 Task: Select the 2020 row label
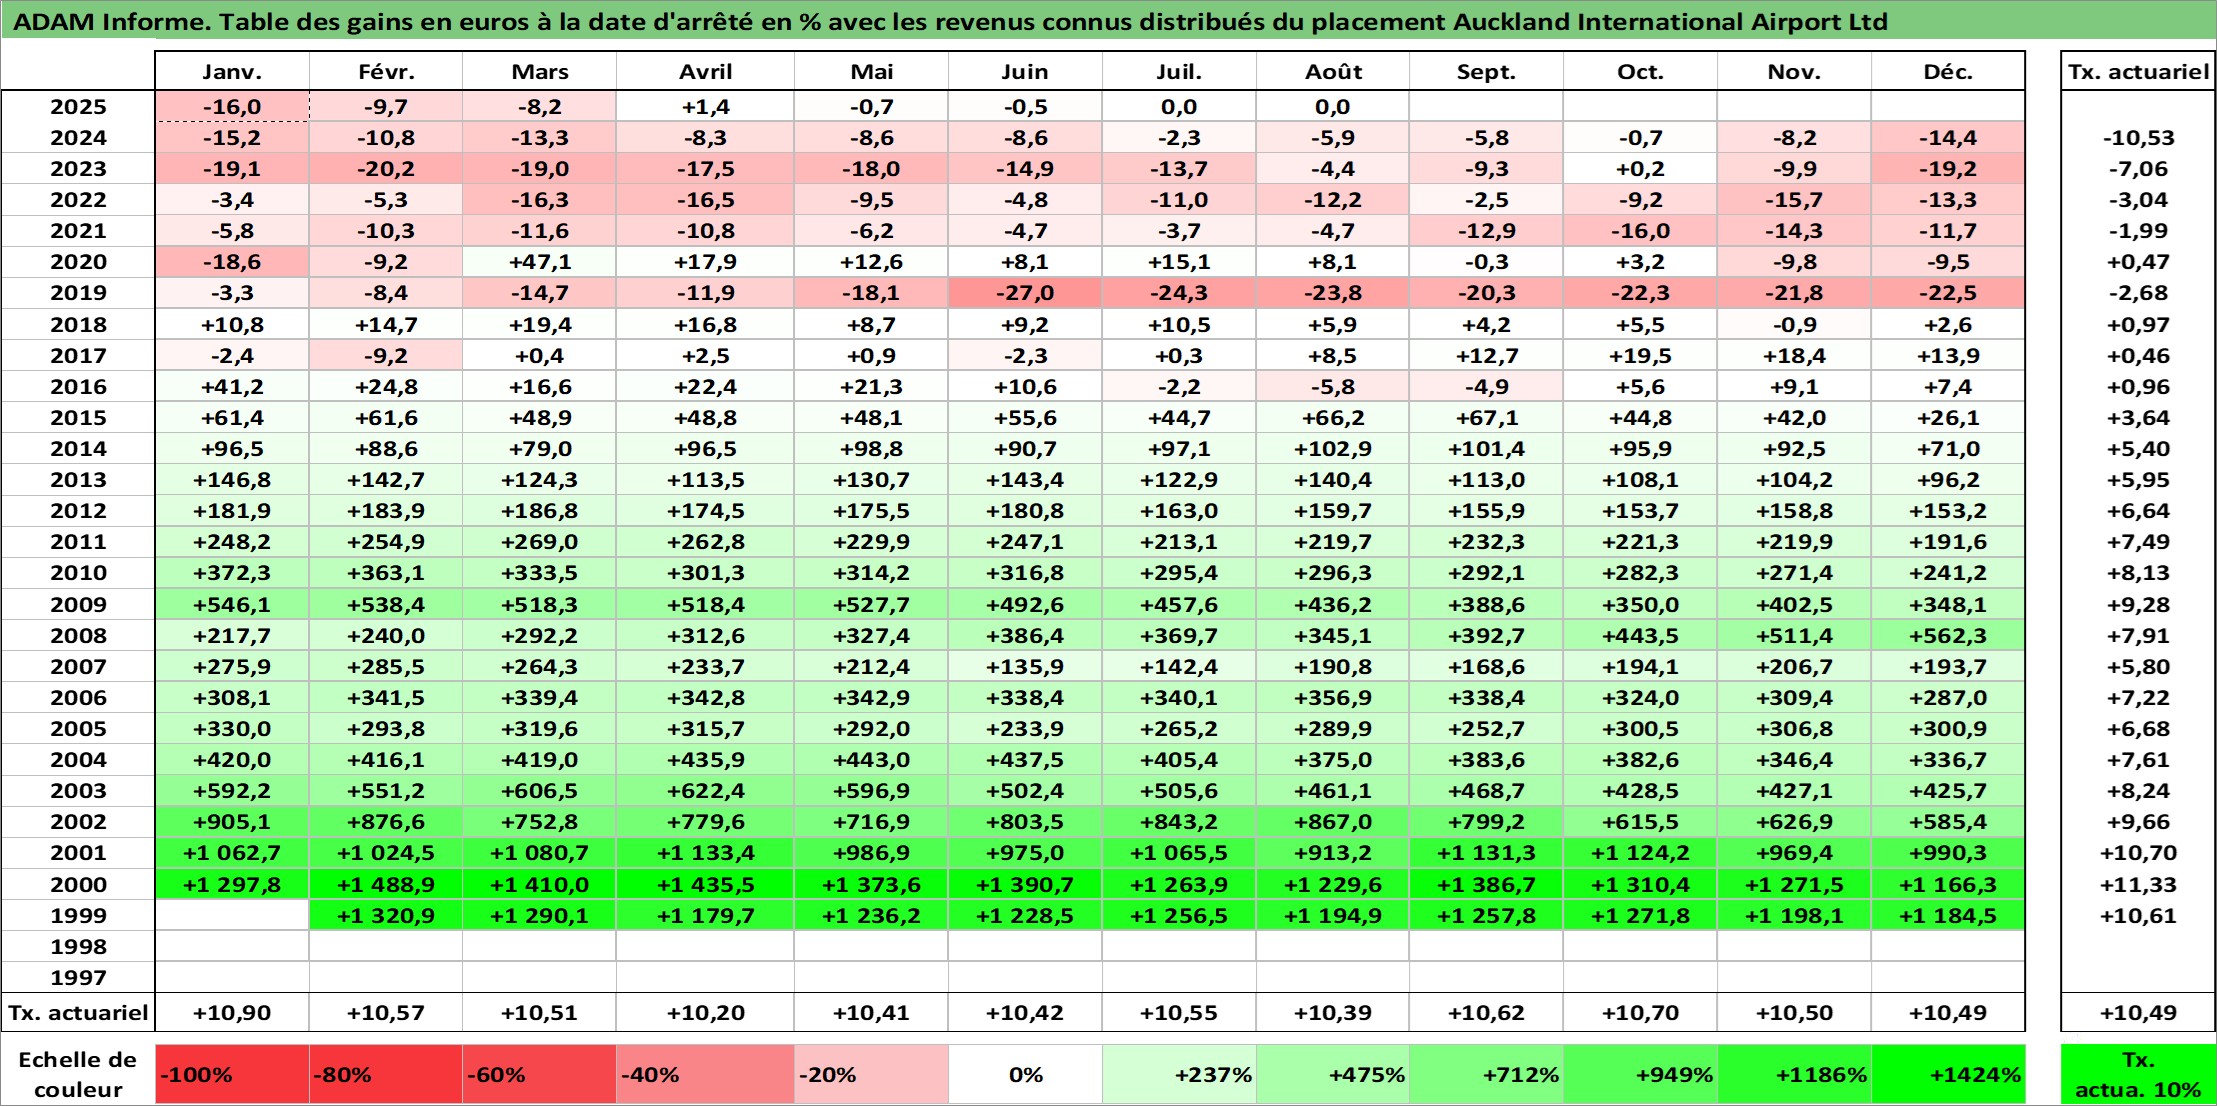78,262
